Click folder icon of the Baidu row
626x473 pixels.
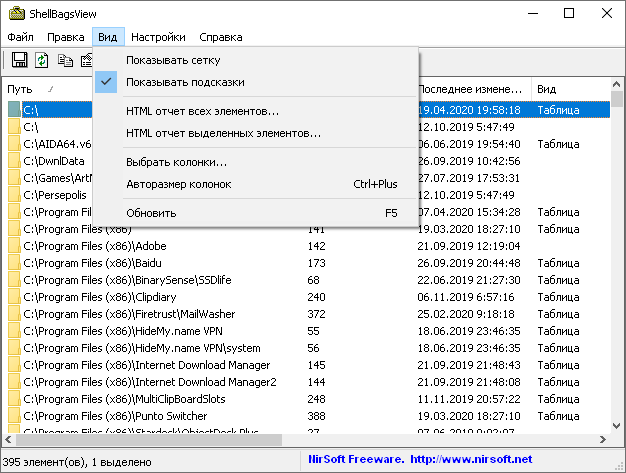(14, 263)
